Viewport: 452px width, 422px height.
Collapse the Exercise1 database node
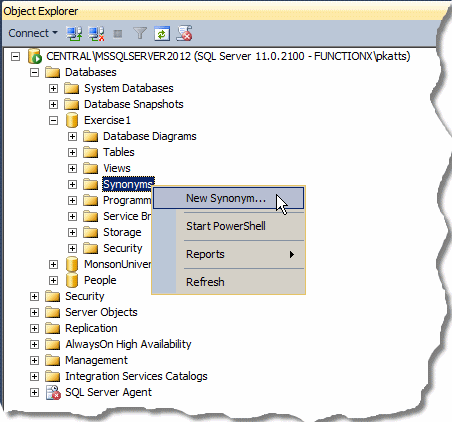click(x=53, y=120)
